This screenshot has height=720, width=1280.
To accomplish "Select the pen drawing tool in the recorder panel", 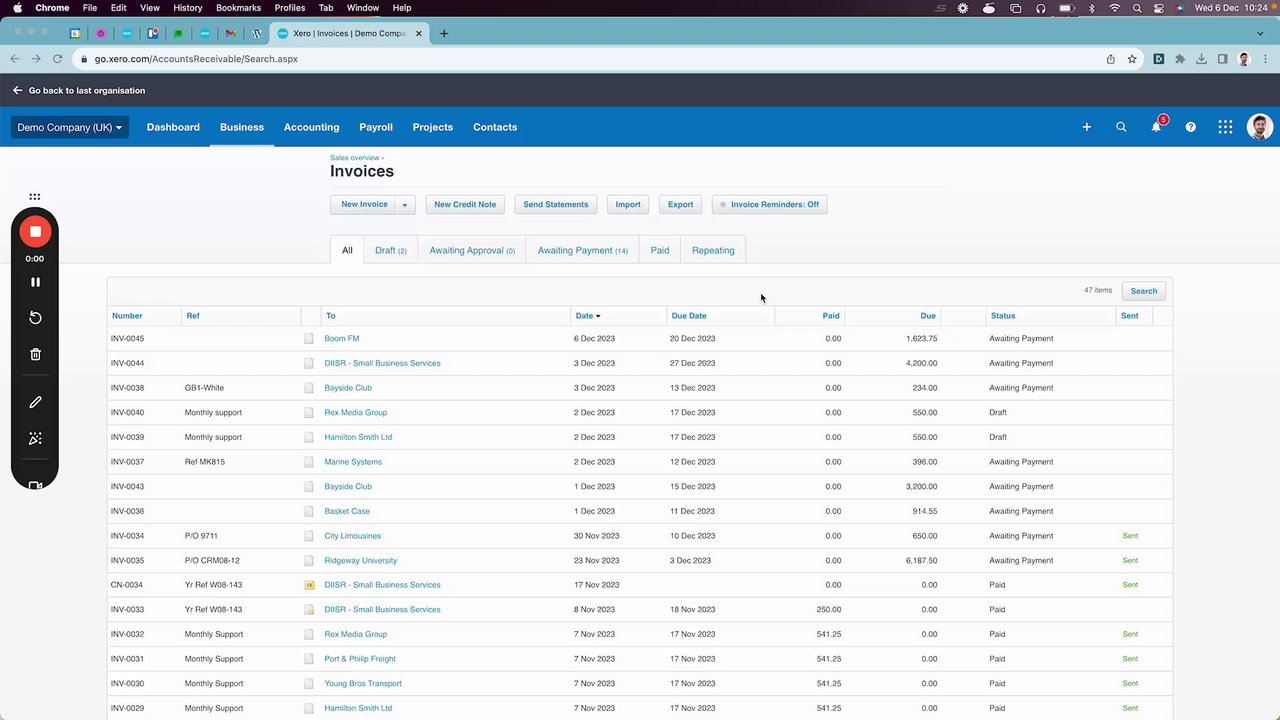I will click(x=35, y=402).
